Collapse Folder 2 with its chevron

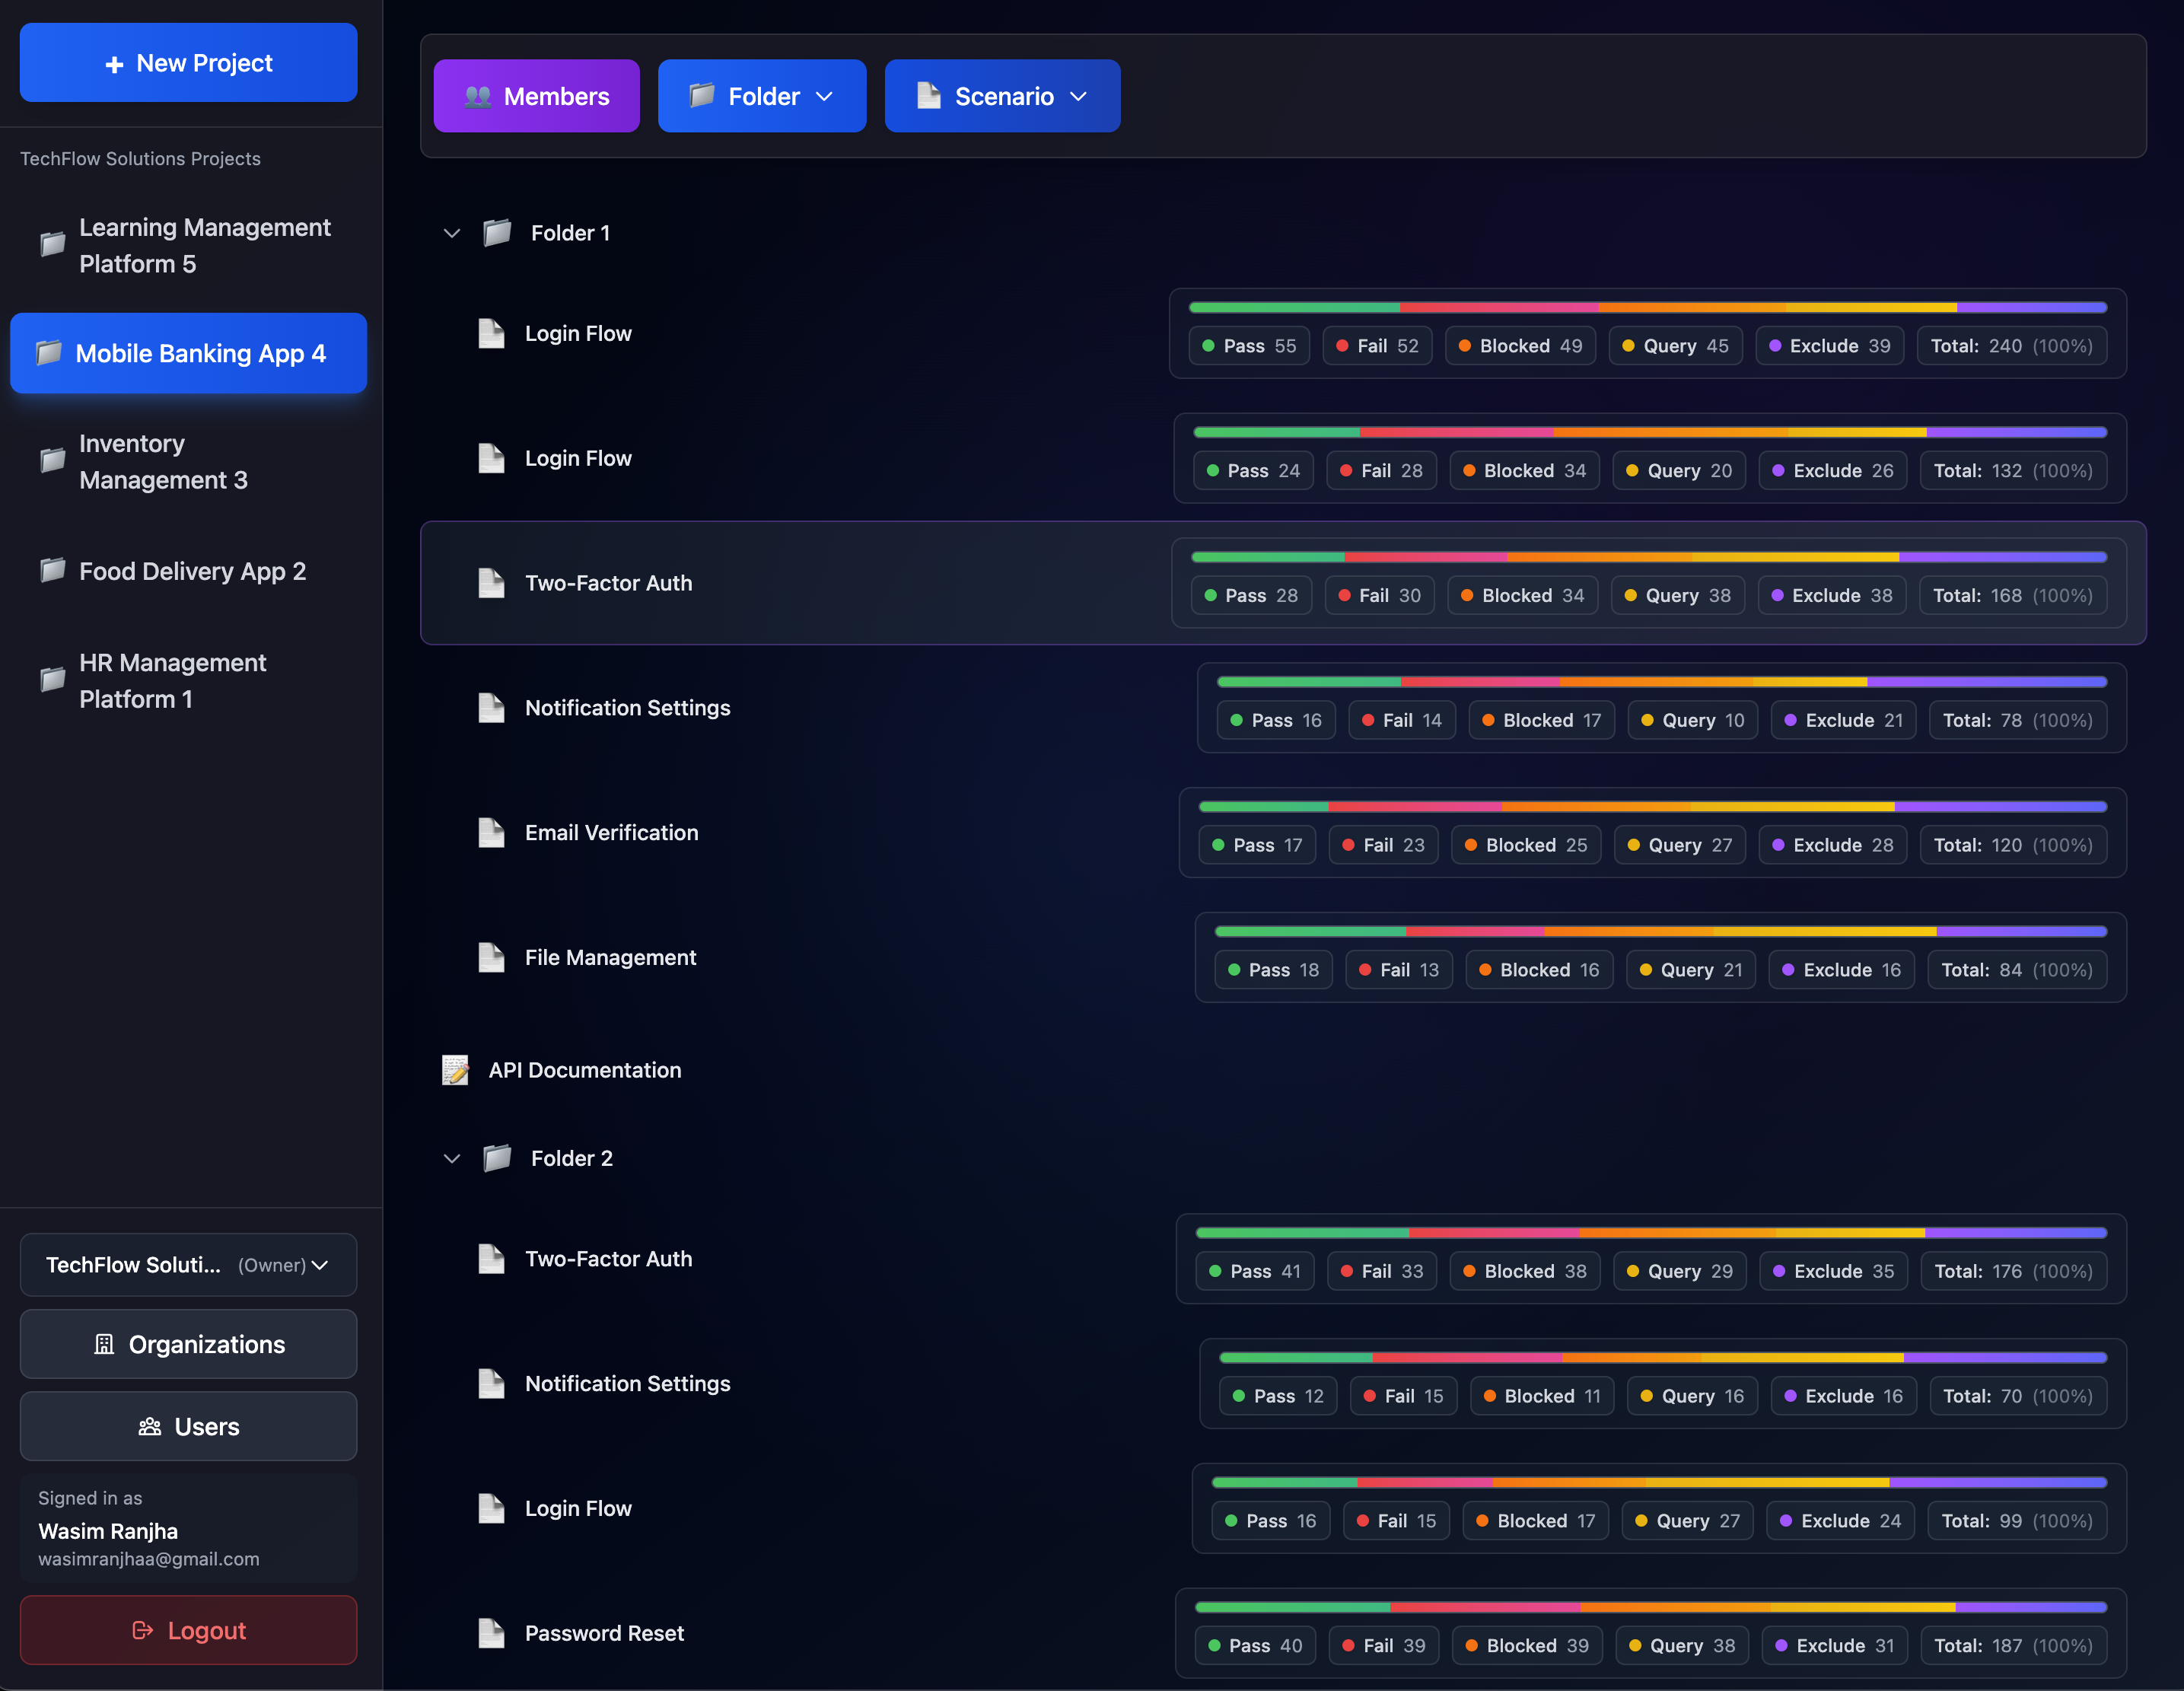click(x=451, y=1158)
